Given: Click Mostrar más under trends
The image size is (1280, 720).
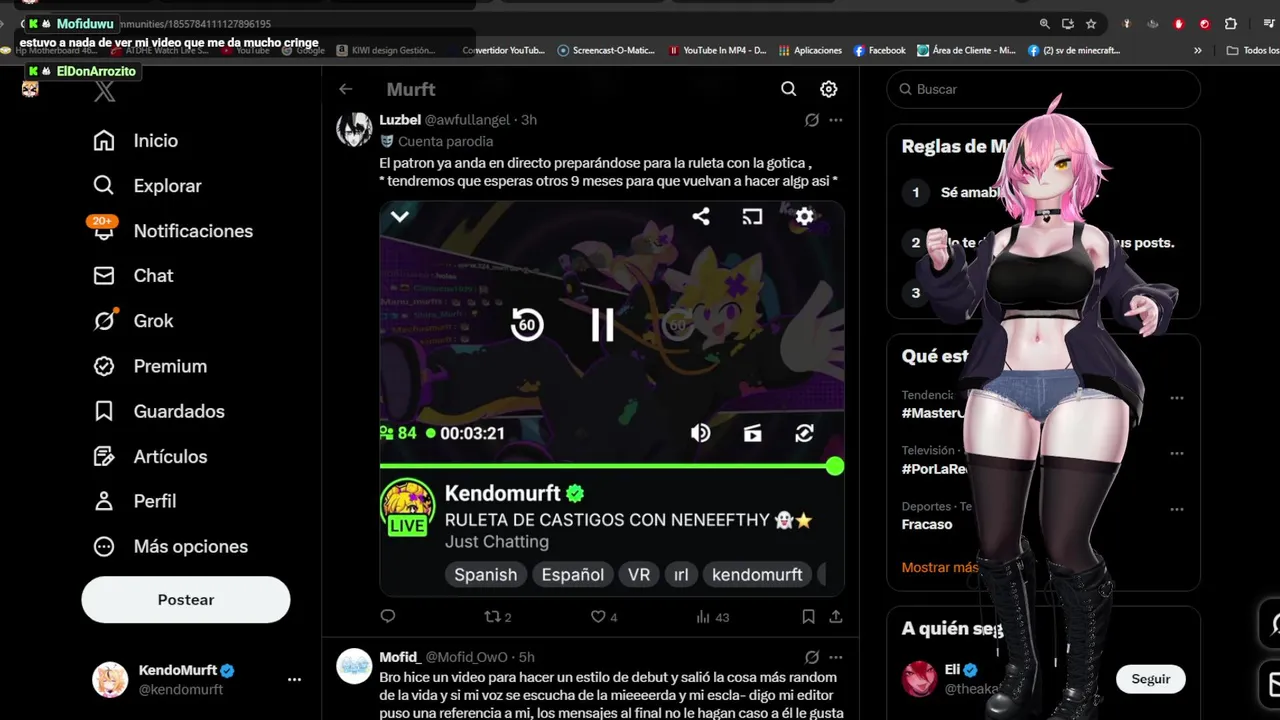Looking at the screenshot, I should [940, 567].
